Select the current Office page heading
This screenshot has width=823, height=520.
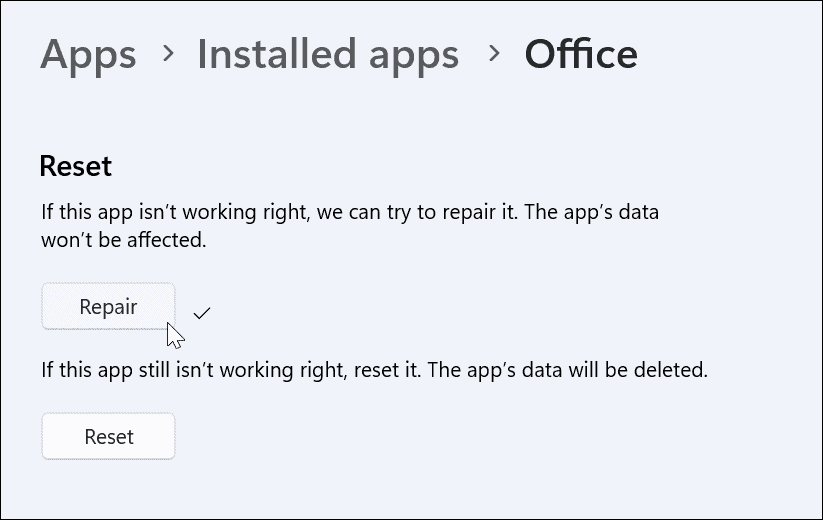[581, 54]
